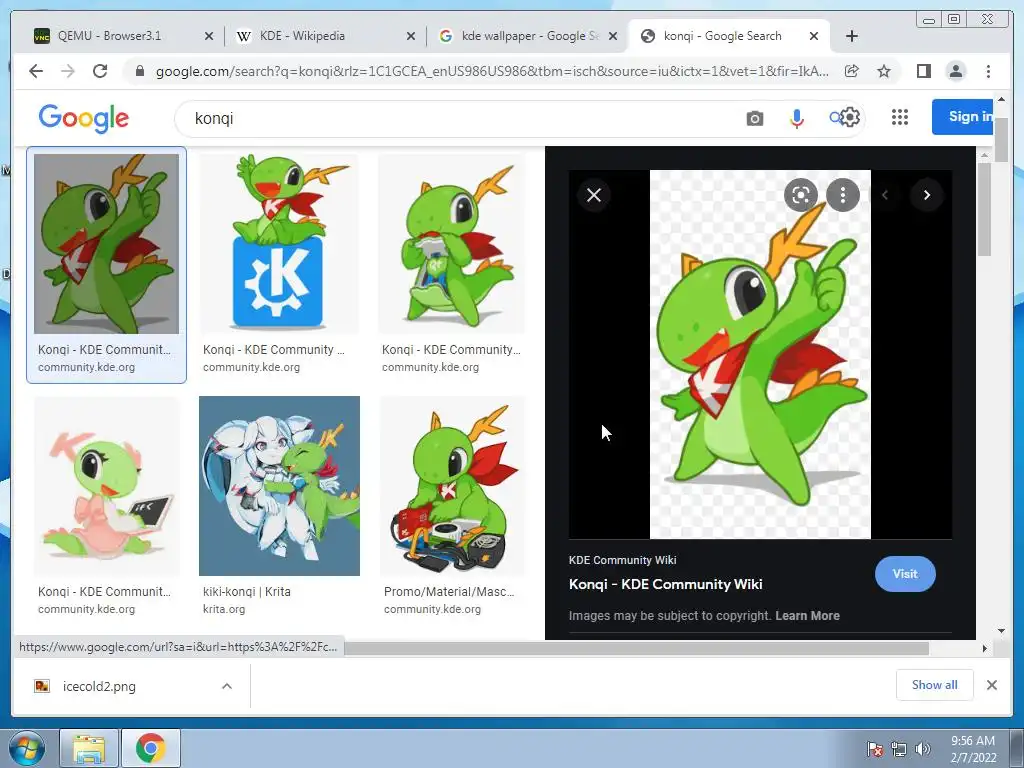Close the downloads bar
This screenshot has width=1024, height=768.
[x=991, y=685]
